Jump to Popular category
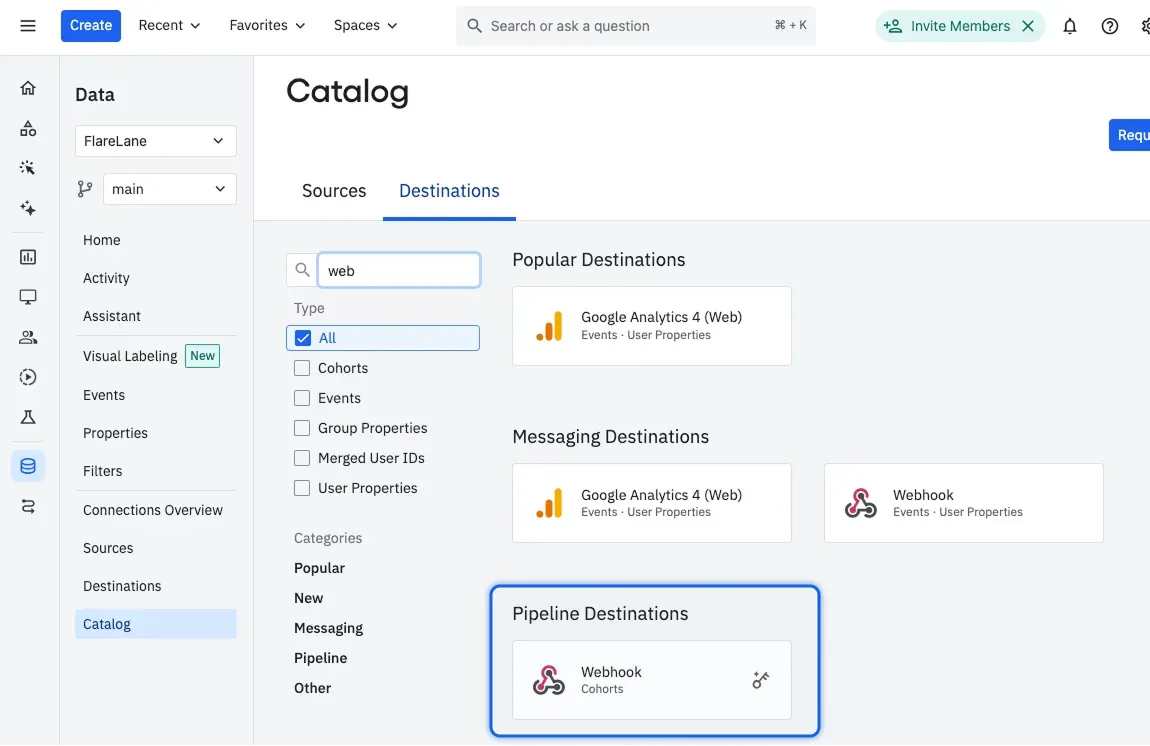The height and width of the screenshot is (746, 1150). [319, 568]
